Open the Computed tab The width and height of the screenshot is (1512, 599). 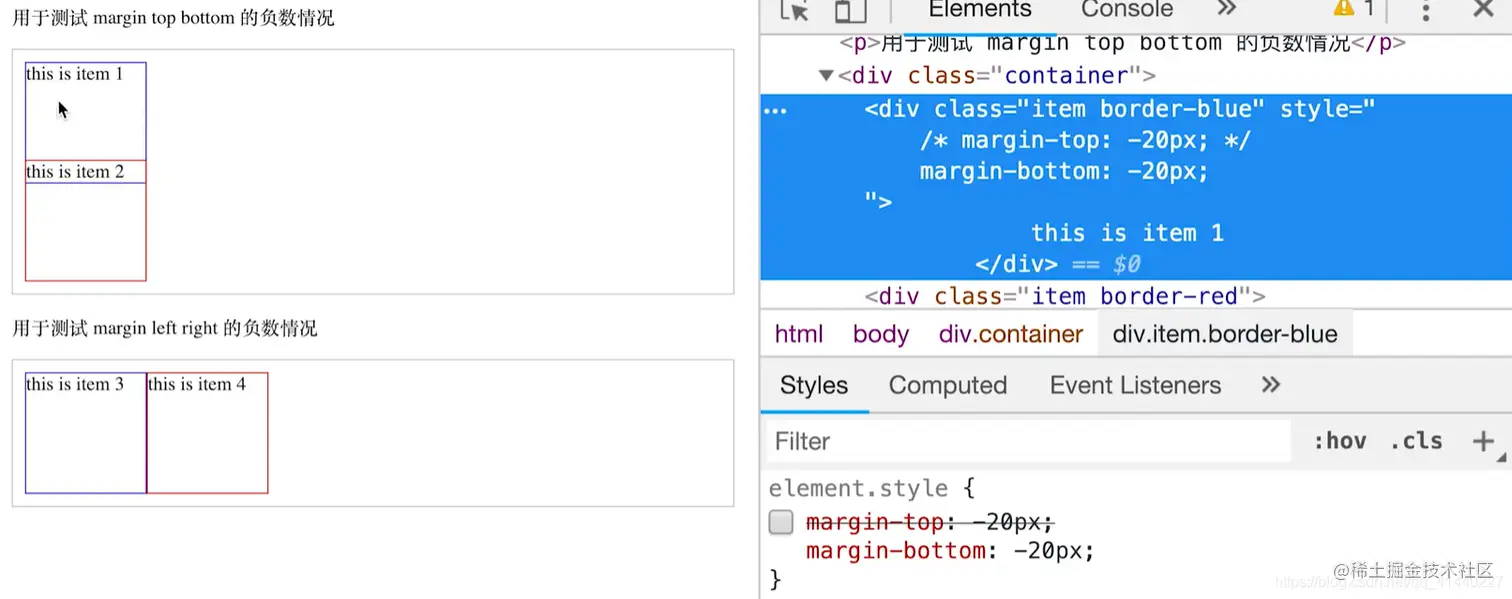[948, 386]
